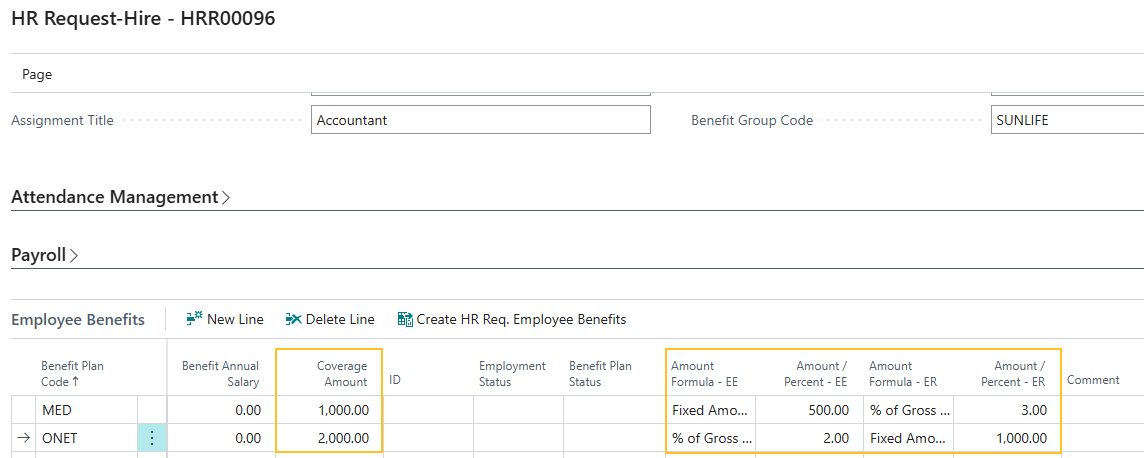
Task: Click the row selector arrow for ONET
Action: [24, 438]
